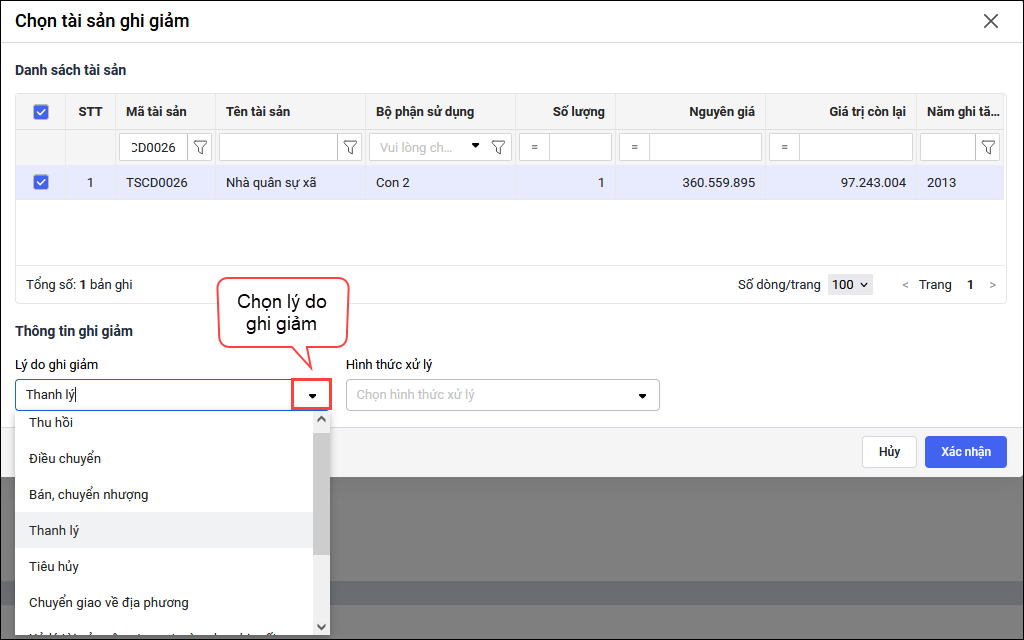The image size is (1024, 640).
Task: Click the Tên tài sản filter input field
Action: click(x=279, y=148)
